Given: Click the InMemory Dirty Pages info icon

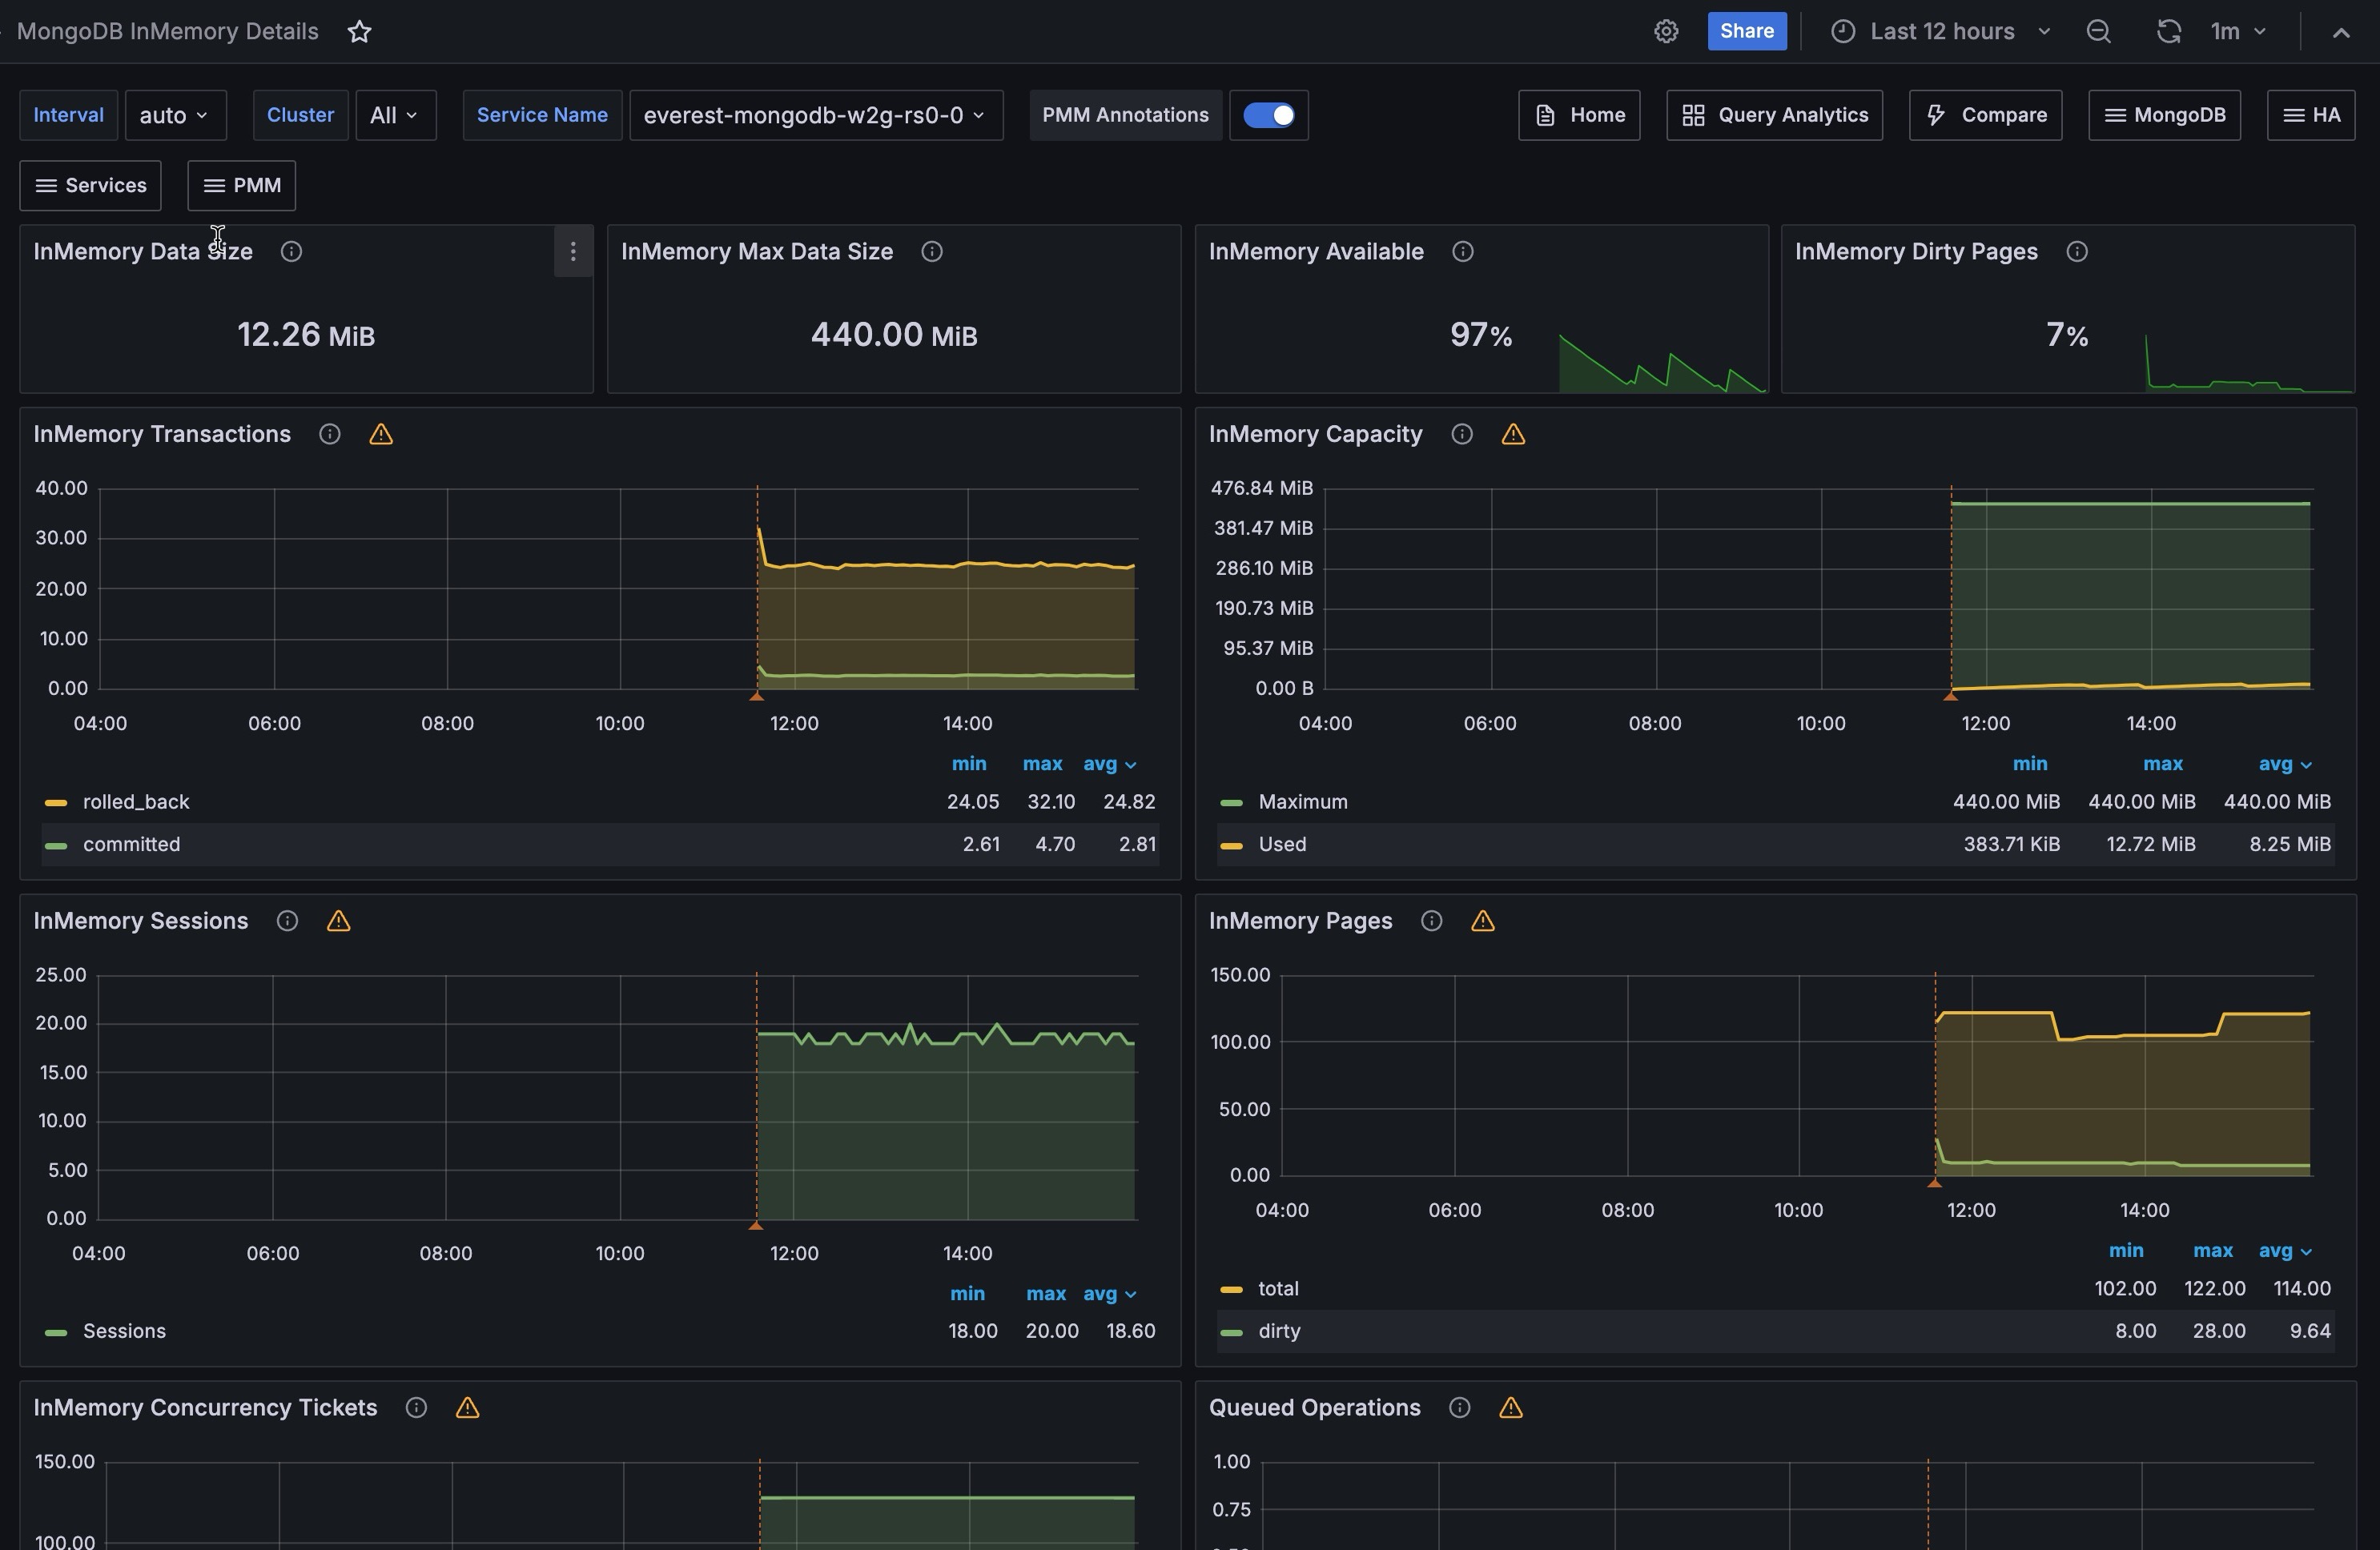Looking at the screenshot, I should point(2076,252).
